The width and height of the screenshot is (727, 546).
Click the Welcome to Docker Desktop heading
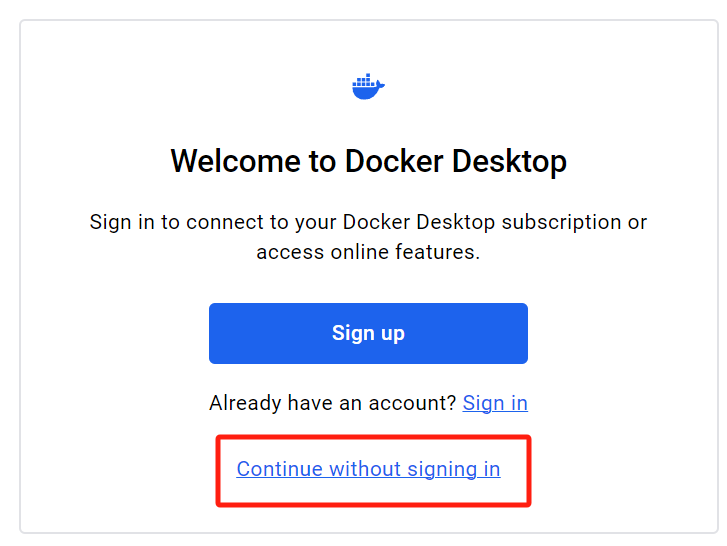coord(368,161)
